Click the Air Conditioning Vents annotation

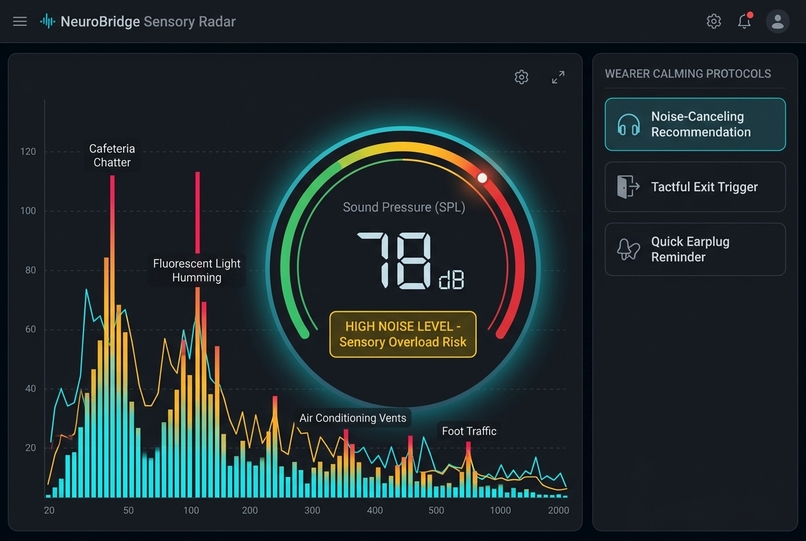point(353,418)
